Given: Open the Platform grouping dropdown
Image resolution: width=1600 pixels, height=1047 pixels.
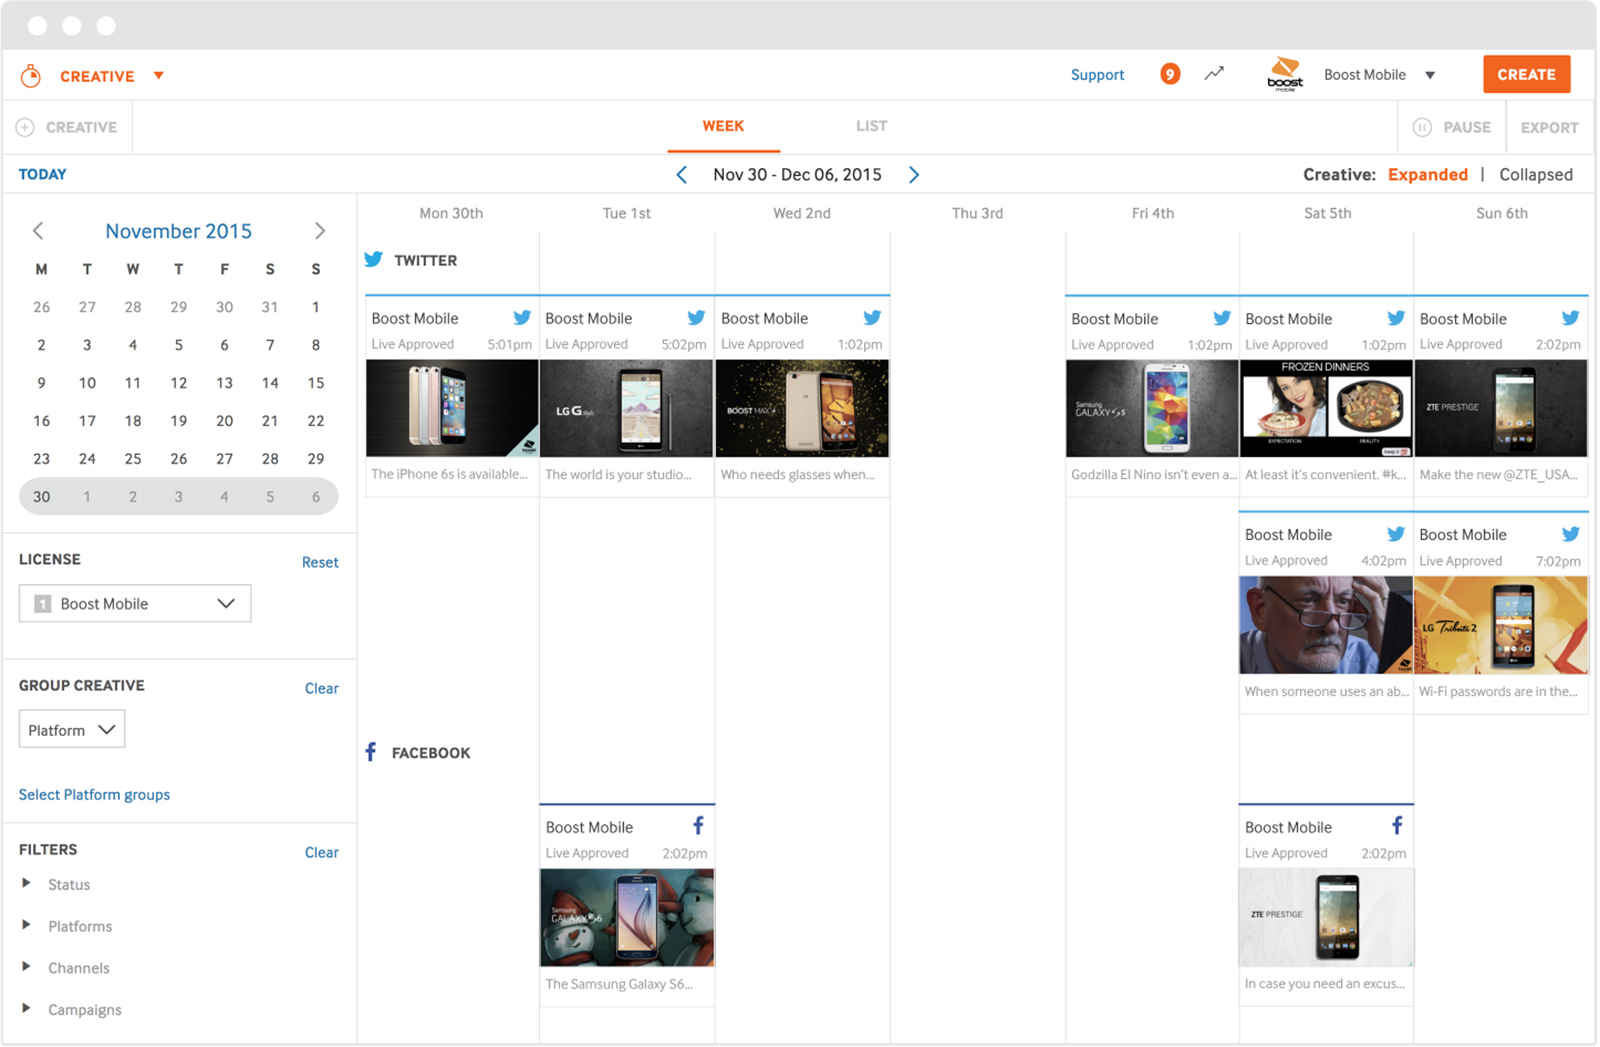Looking at the screenshot, I should tap(72, 730).
